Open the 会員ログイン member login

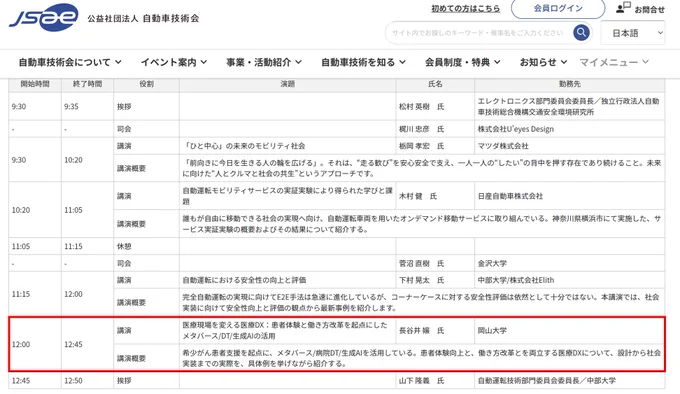pyautogui.click(x=558, y=8)
